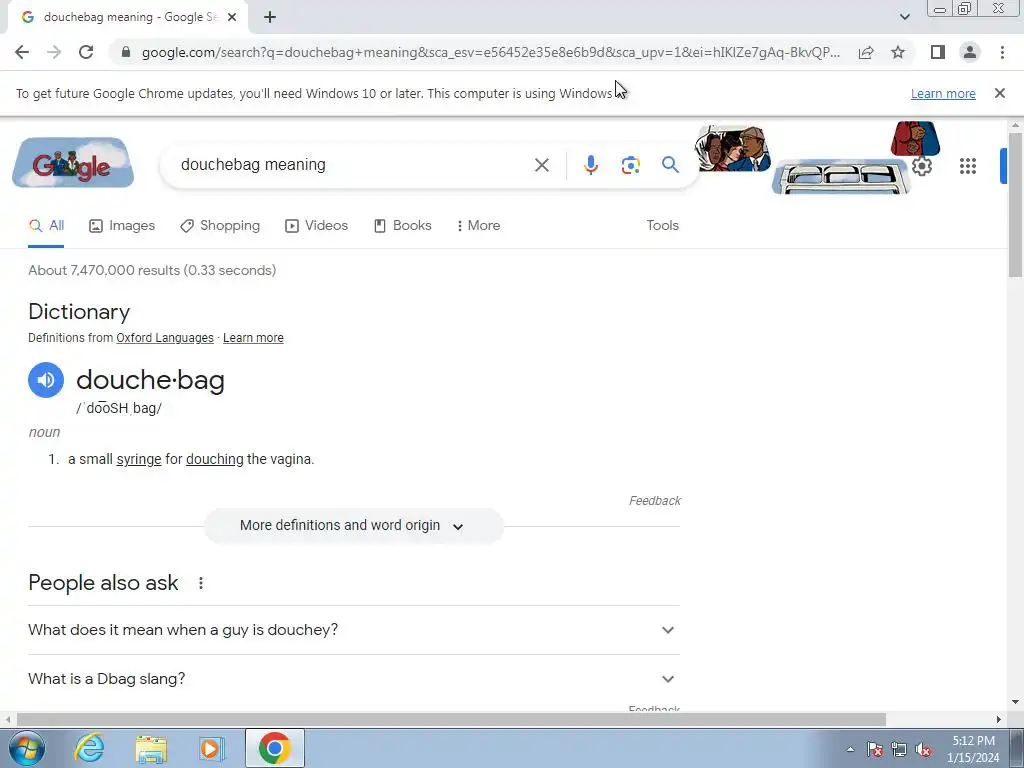The image size is (1024, 768).
Task: Open the network status tray icon
Action: pos(899,749)
